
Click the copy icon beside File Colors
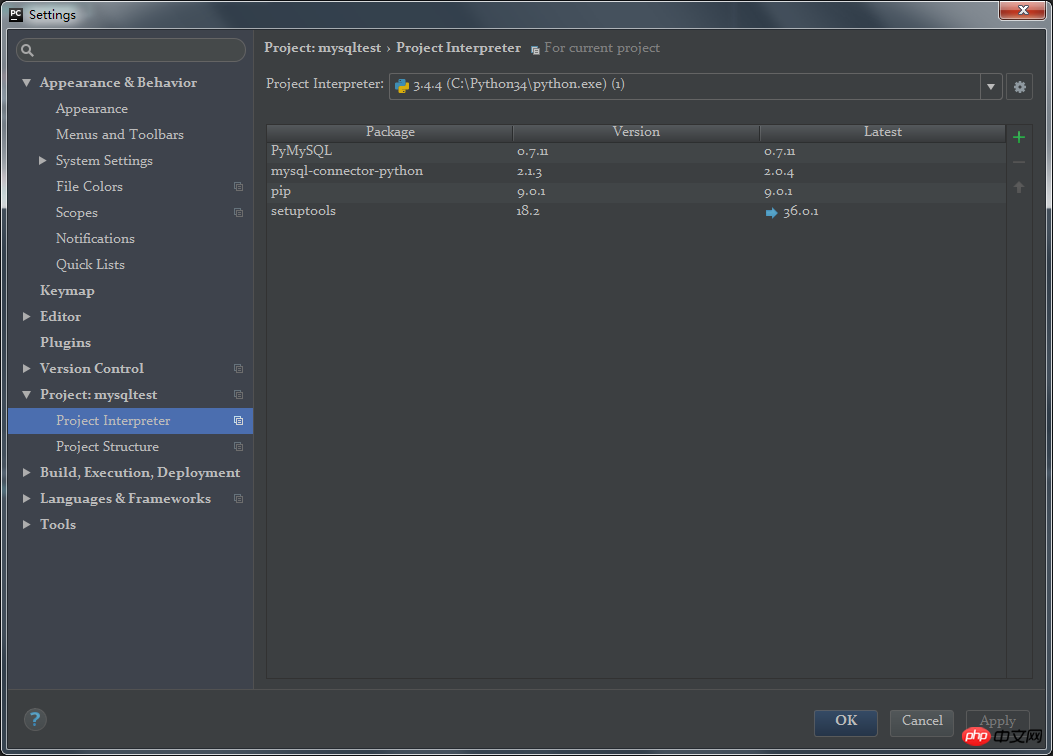(x=238, y=187)
